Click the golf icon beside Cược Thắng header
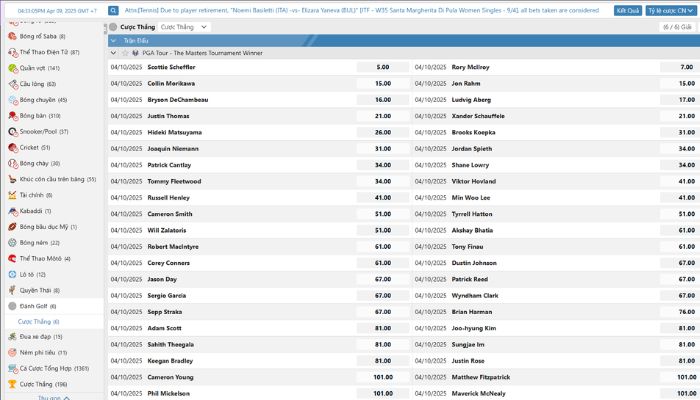The width and height of the screenshot is (700, 400). click(x=113, y=27)
